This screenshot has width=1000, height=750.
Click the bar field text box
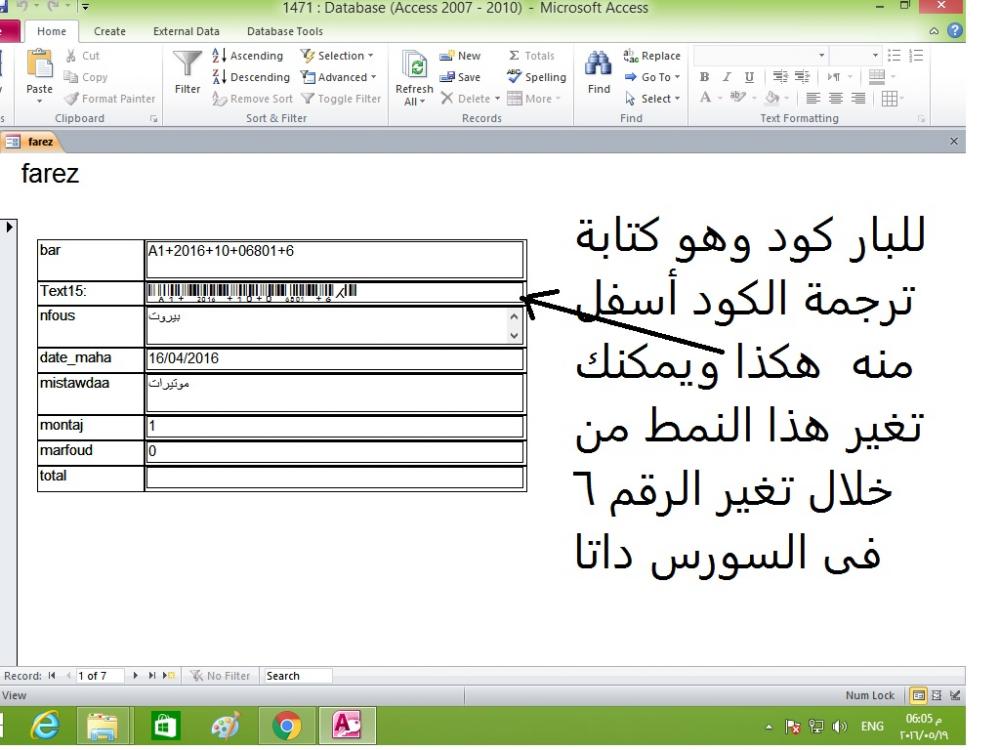(334, 259)
